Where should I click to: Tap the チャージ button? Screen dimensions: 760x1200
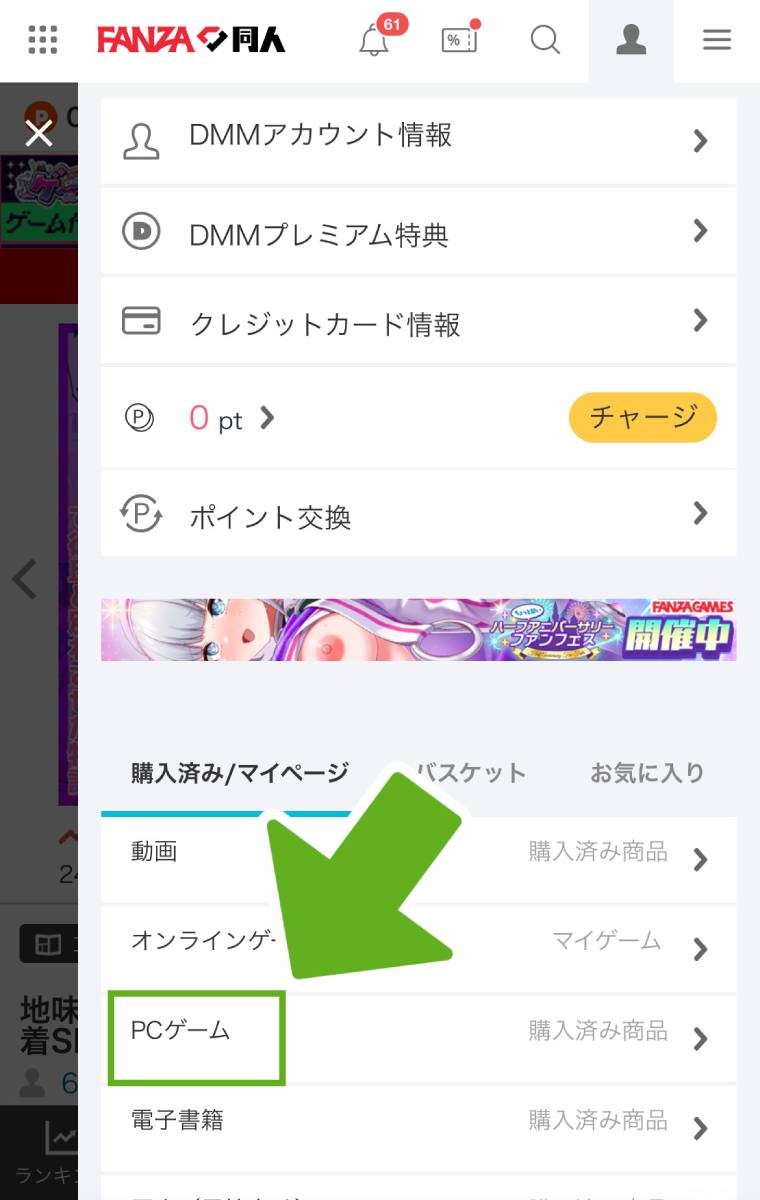pos(643,417)
